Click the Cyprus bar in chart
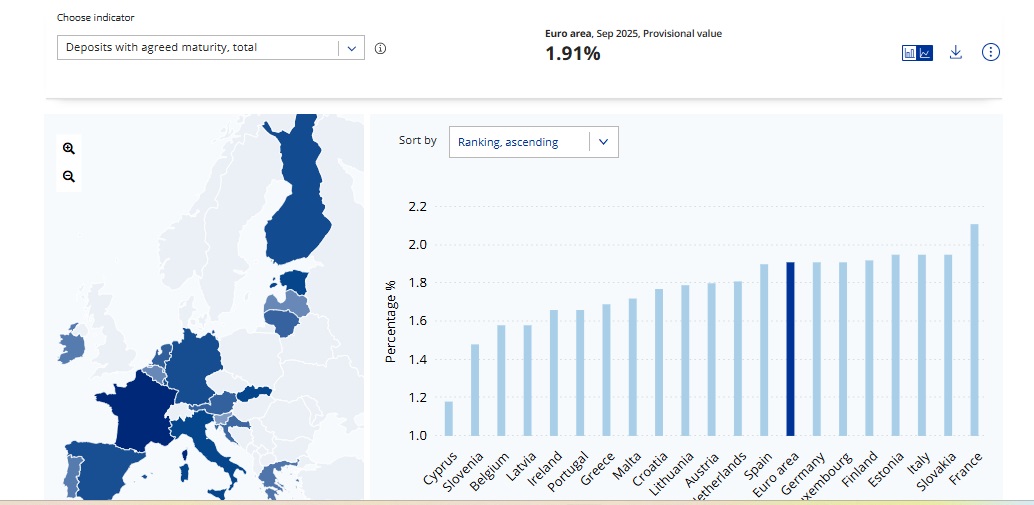The image size is (1034, 505). pos(449,418)
